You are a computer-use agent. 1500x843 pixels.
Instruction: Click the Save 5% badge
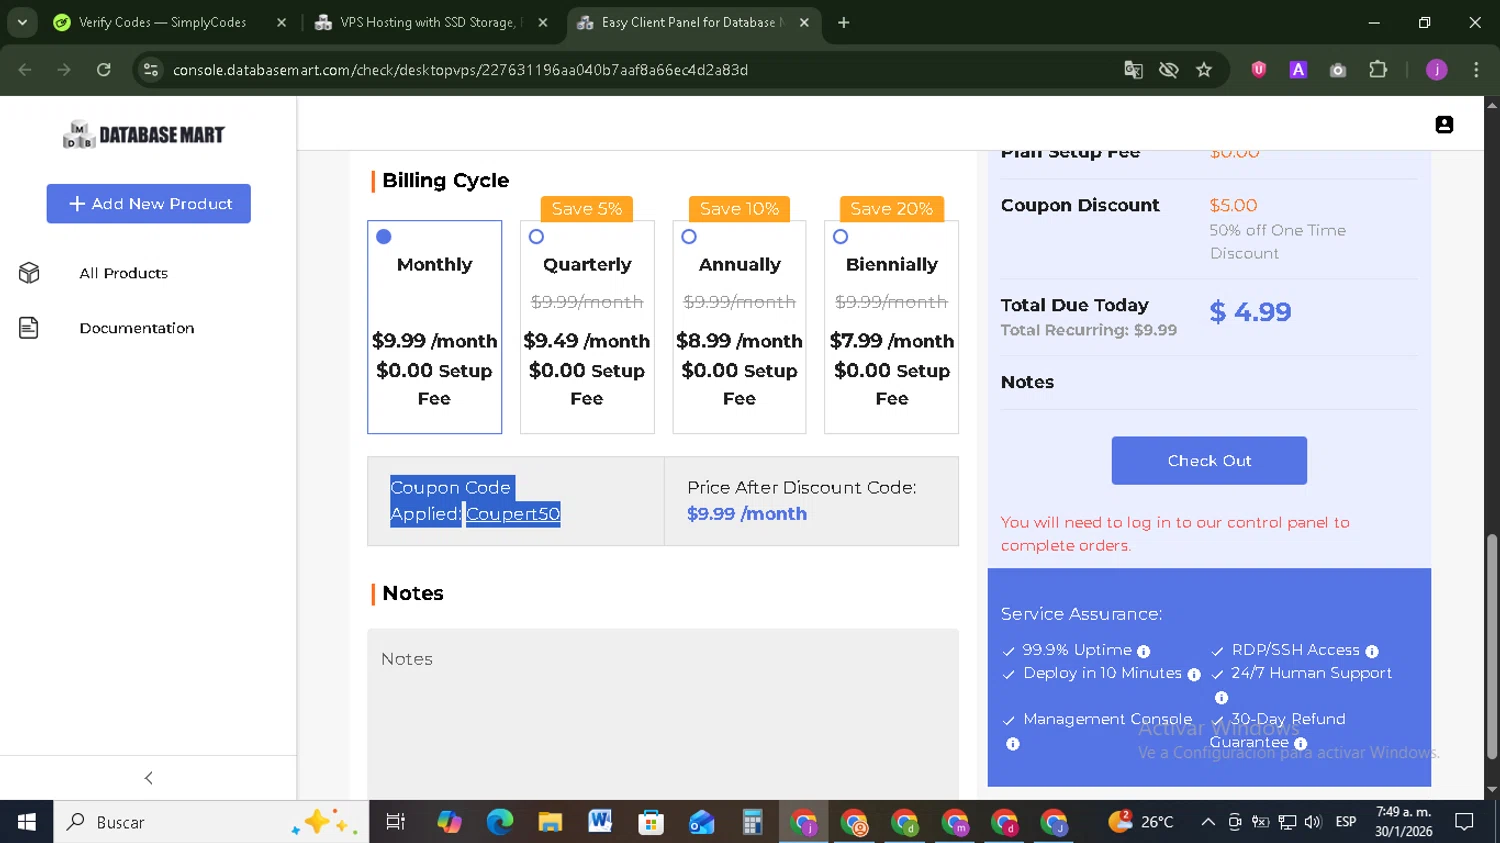[587, 209]
